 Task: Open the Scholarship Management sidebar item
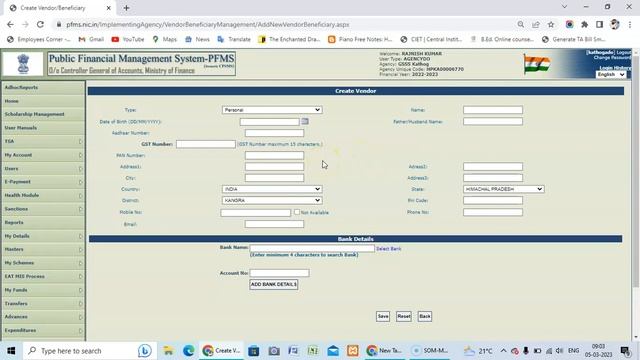[43, 114]
